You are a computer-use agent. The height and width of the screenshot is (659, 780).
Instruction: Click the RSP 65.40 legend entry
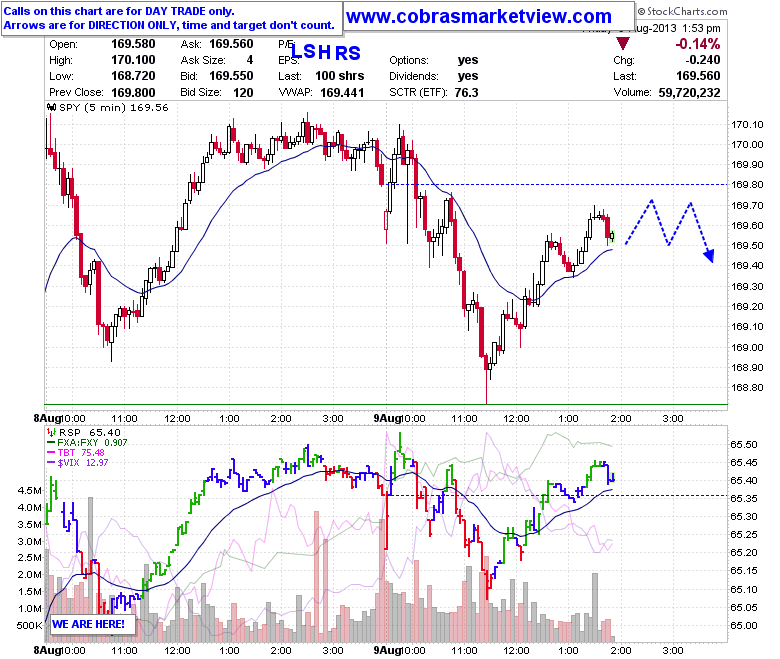pyautogui.click(x=90, y=432)
